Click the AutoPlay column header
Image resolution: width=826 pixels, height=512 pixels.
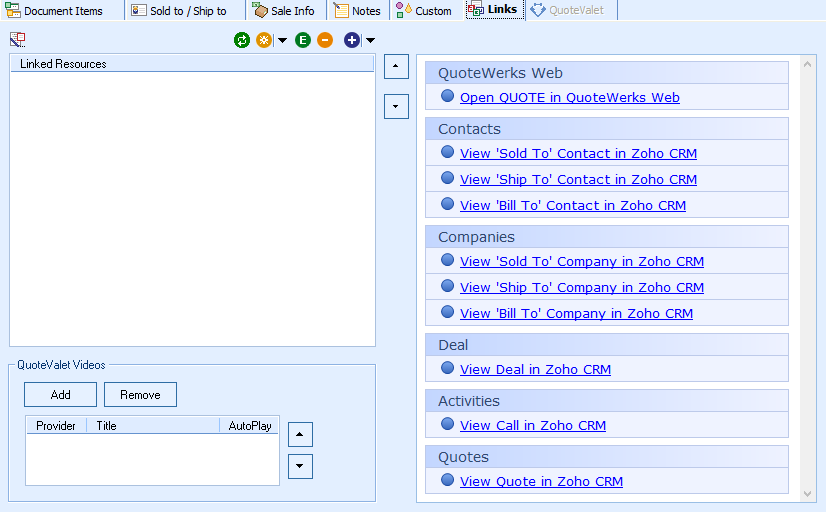click(250, 426)
